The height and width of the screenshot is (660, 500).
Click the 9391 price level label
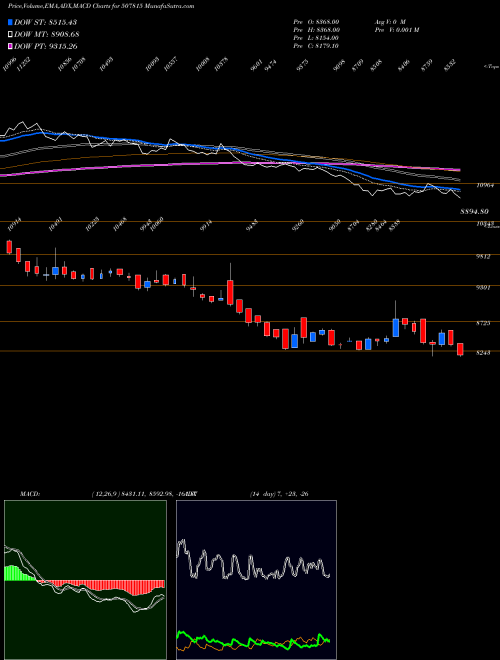click(483, 287)
